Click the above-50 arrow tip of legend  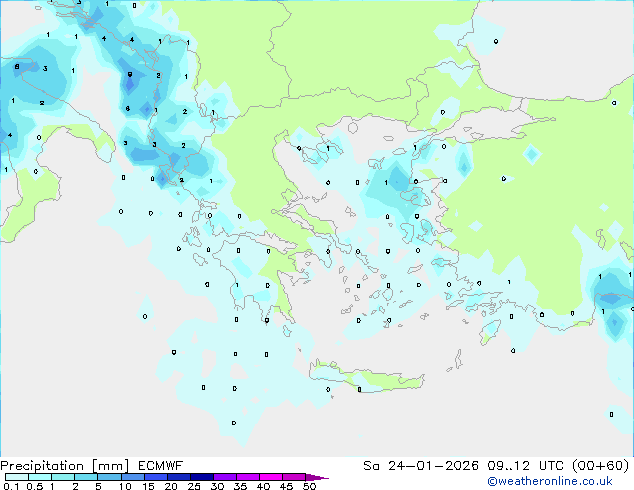point(317,477)
